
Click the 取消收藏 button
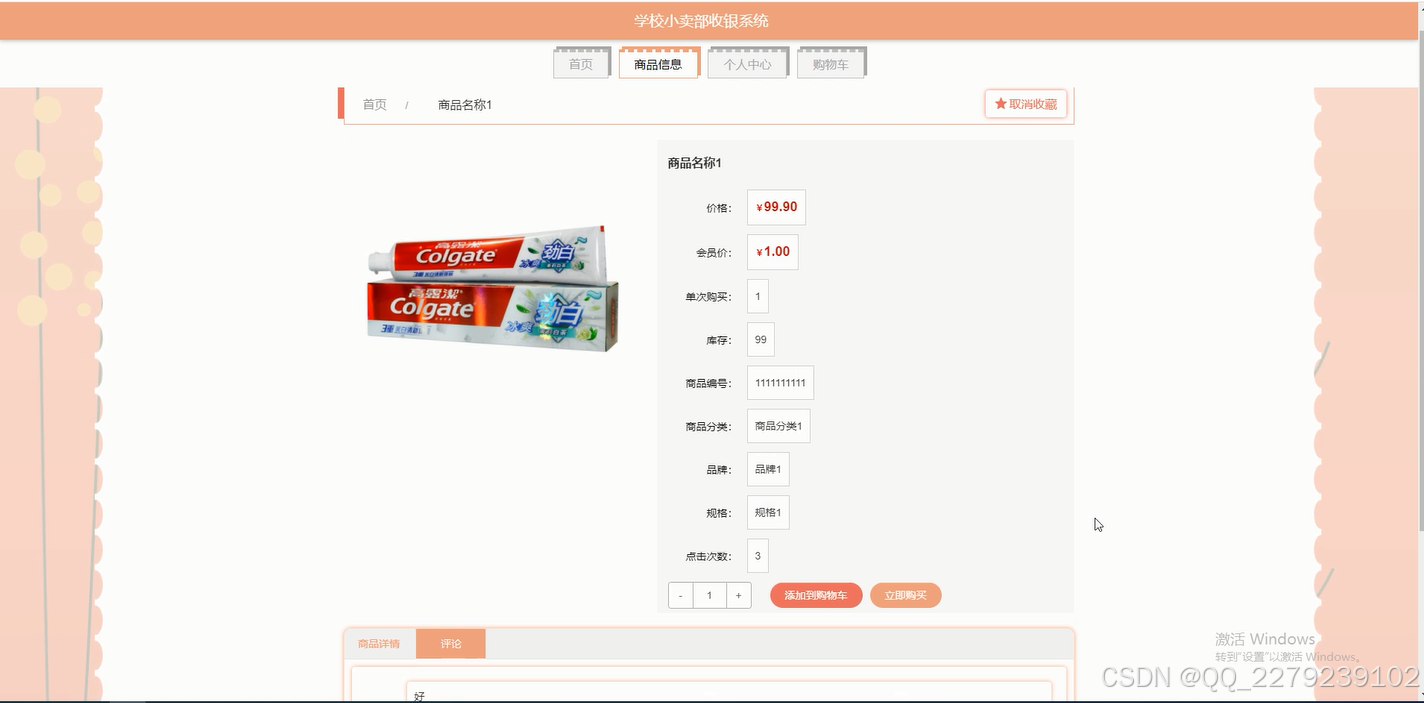pos(1026,104)
